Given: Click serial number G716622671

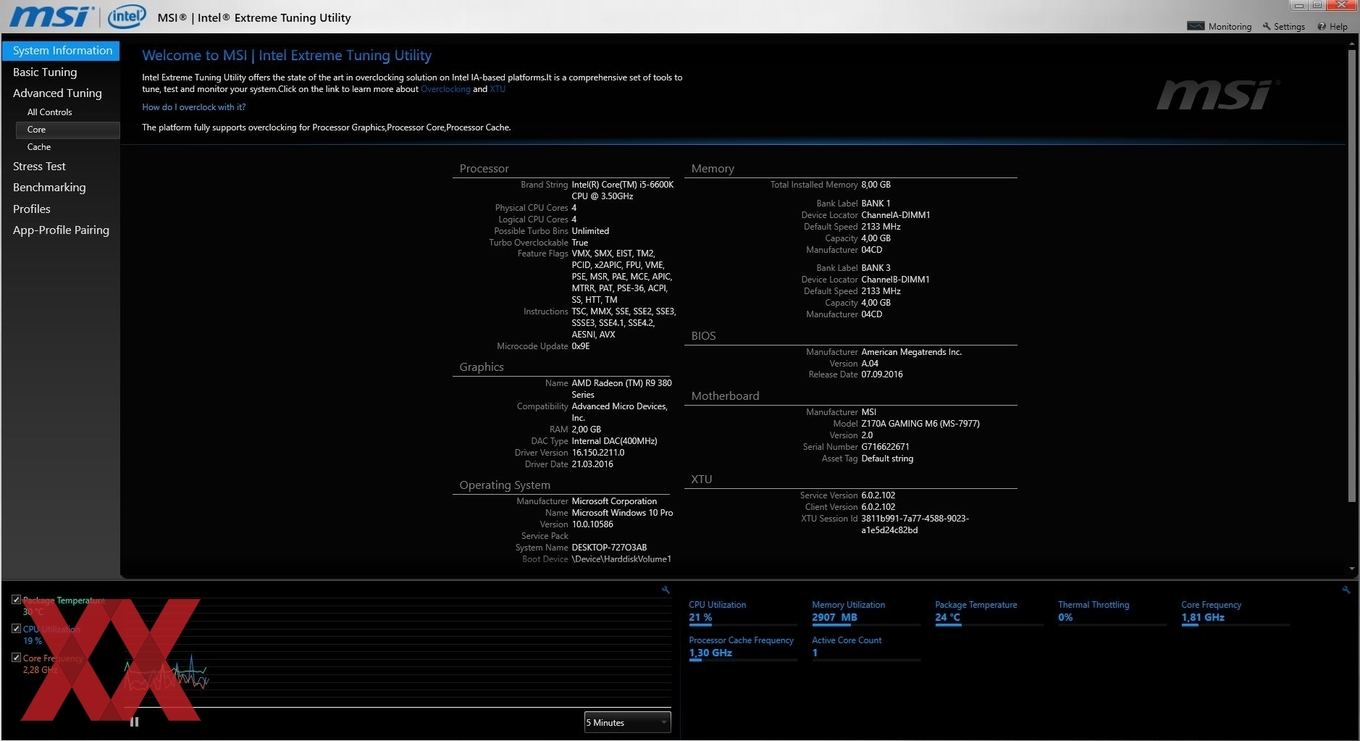Looking at the screenshot, I should point(885,447).
